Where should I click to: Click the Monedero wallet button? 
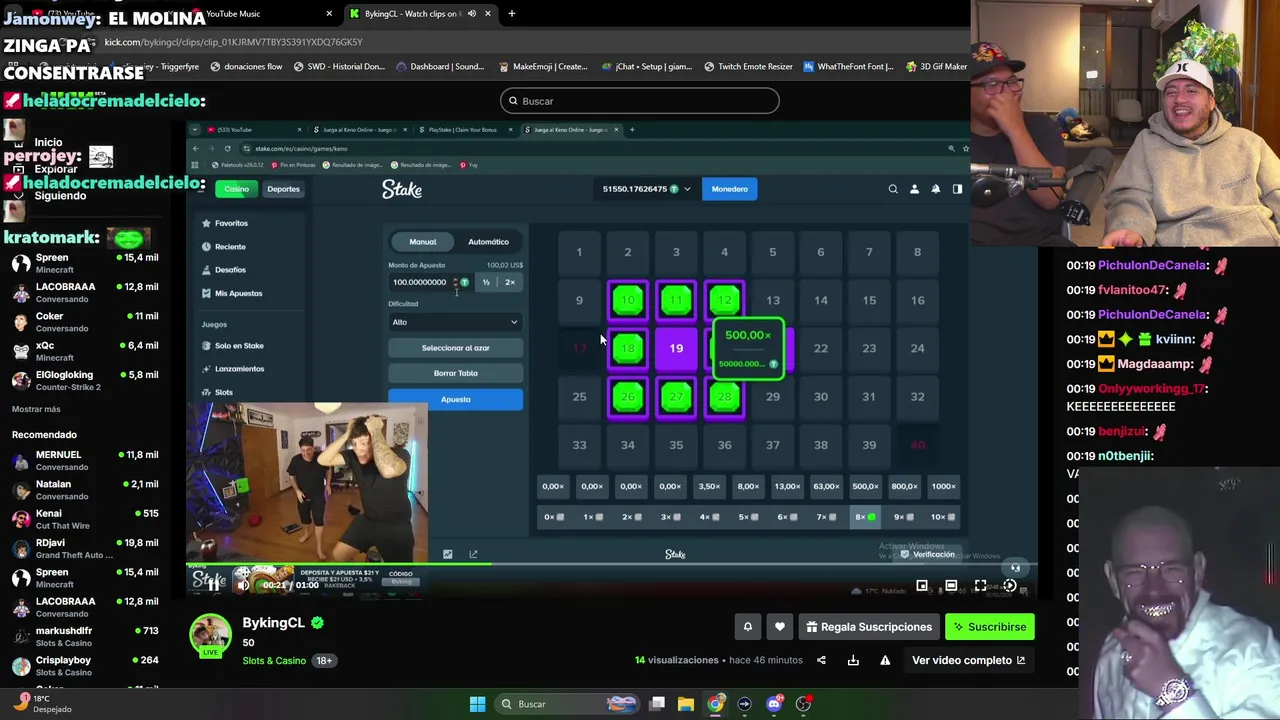pos(729,189)
